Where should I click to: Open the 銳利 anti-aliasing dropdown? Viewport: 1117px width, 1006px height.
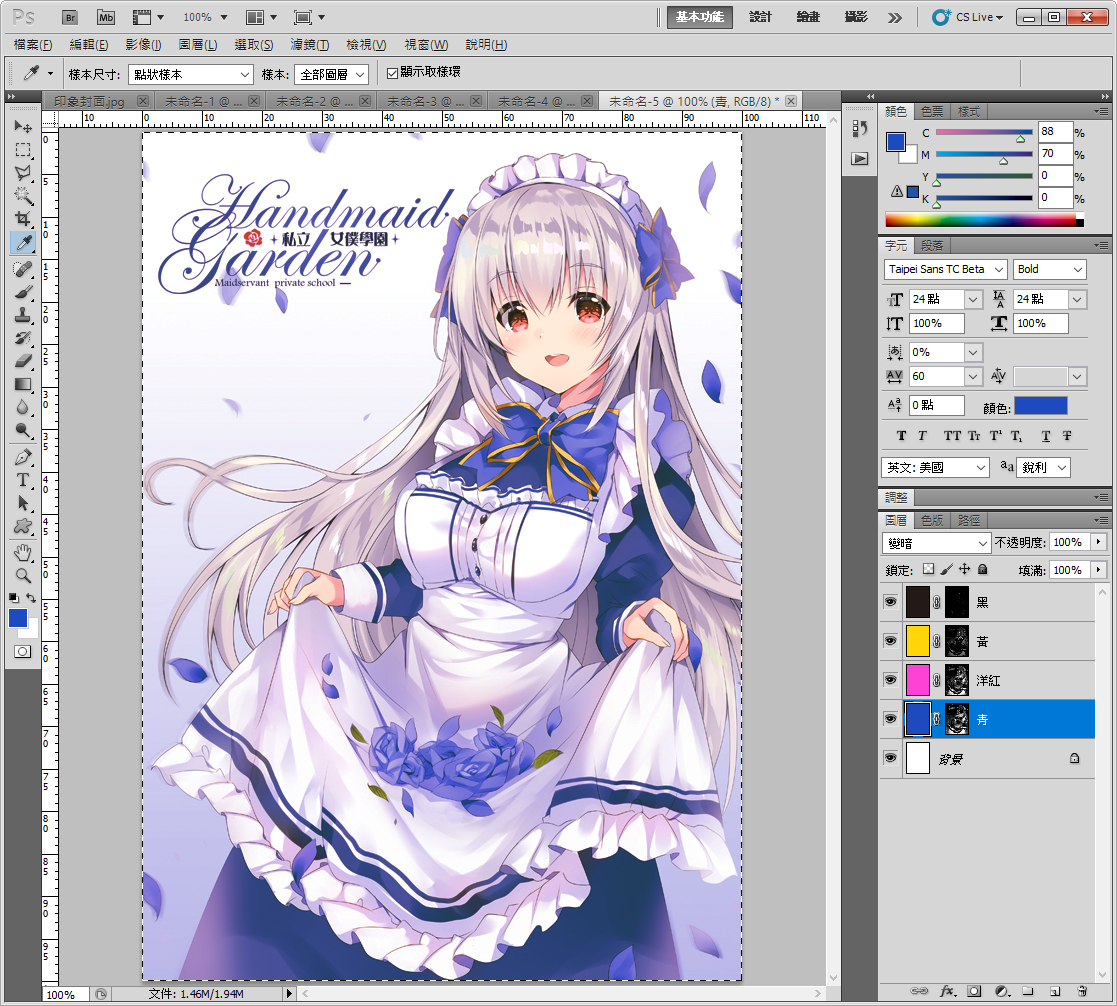pos(1044,467)
